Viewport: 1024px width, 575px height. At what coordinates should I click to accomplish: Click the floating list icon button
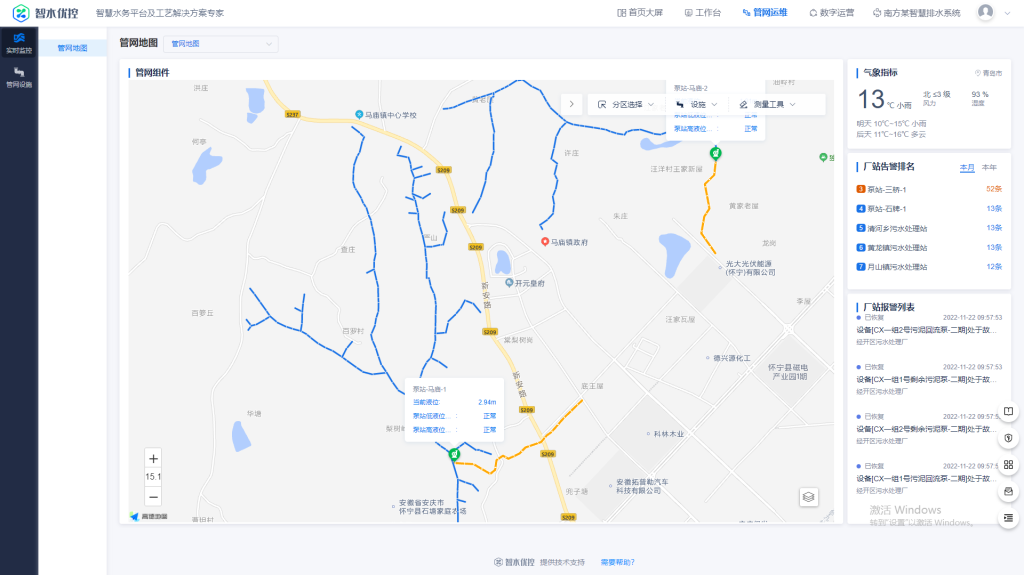click(x=1008, y=518)
